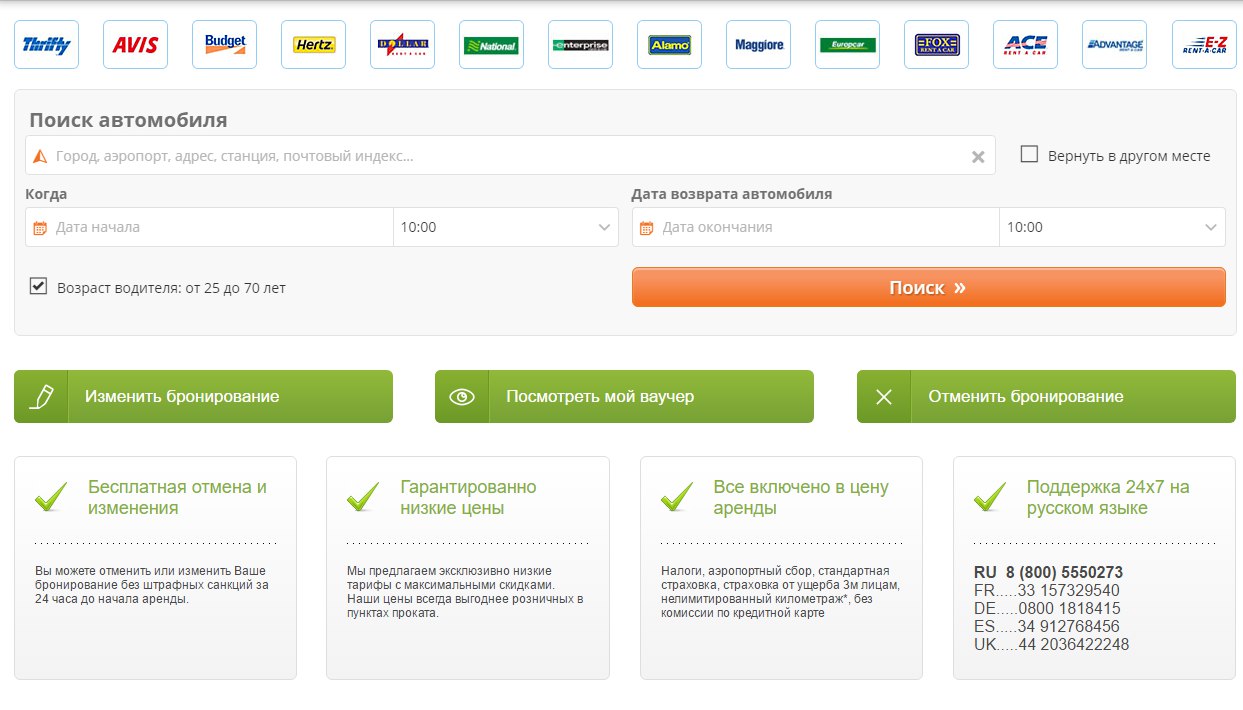Open the calendar icon for Дата окончания
Image resolution: width=1243 pixels, height=710 pixels.
647,228
